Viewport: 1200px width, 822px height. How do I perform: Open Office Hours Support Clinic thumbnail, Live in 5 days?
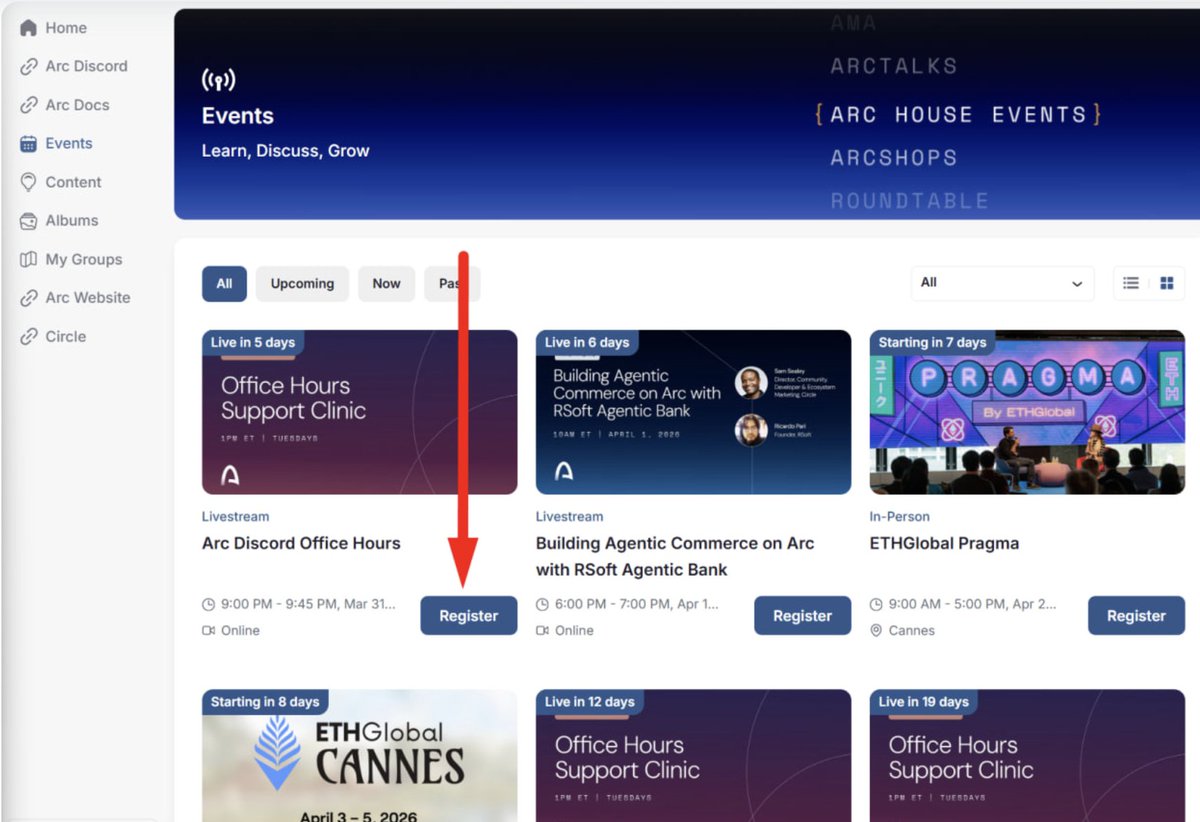pos(359,412)
